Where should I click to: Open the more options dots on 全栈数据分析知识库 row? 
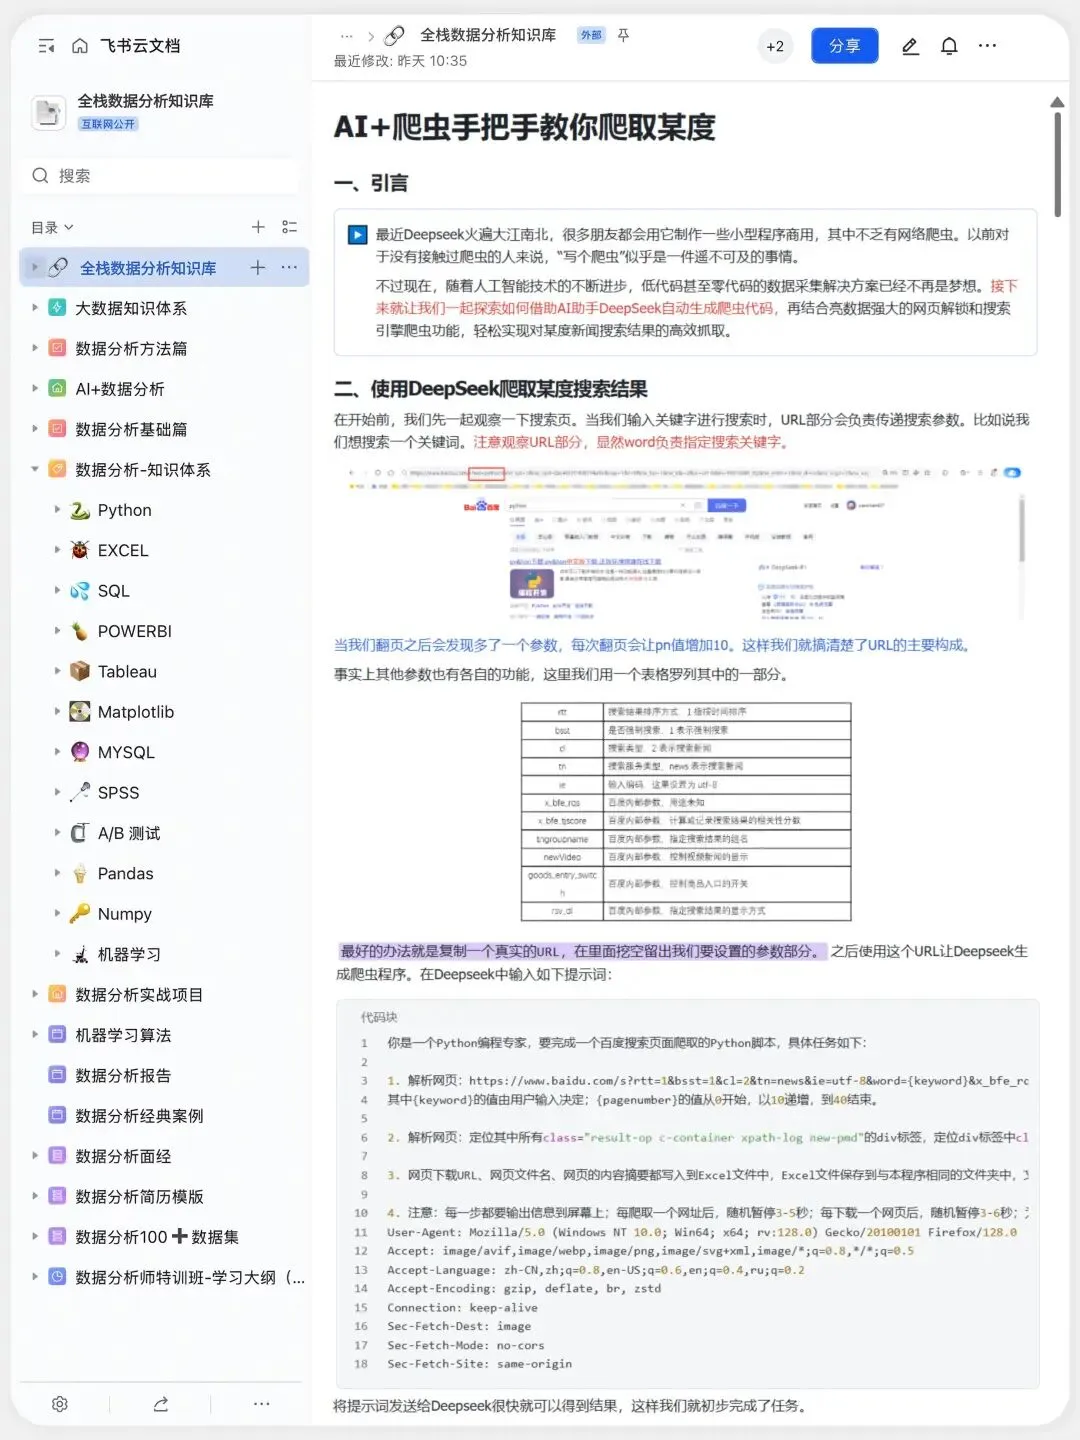289,267
